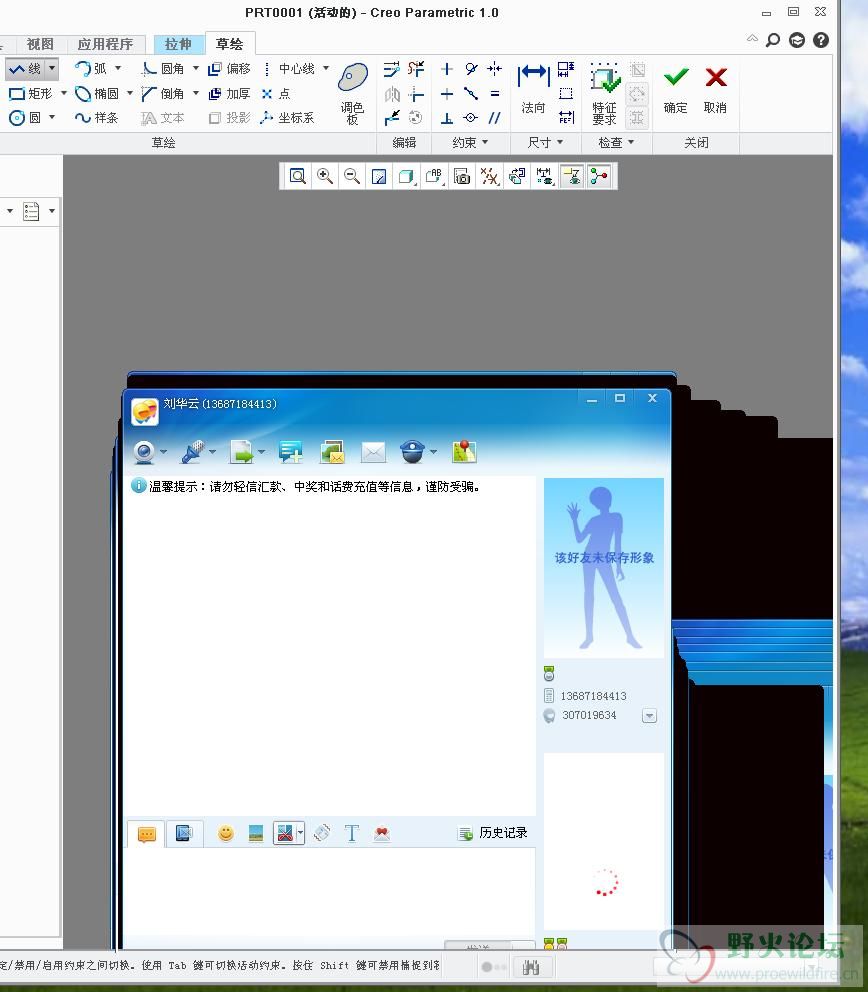
Task: Click the font T formatting icon
Action: click(x=352, y=833)
